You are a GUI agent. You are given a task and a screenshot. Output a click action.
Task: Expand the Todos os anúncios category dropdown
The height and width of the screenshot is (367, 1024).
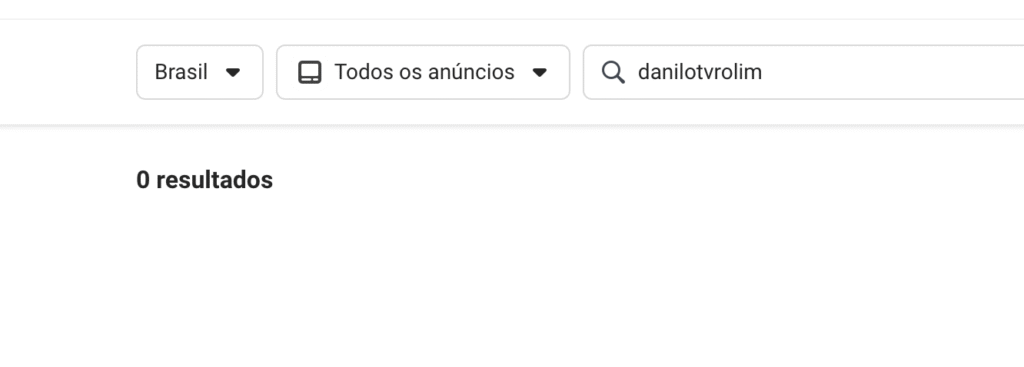(x=423, y=72)
